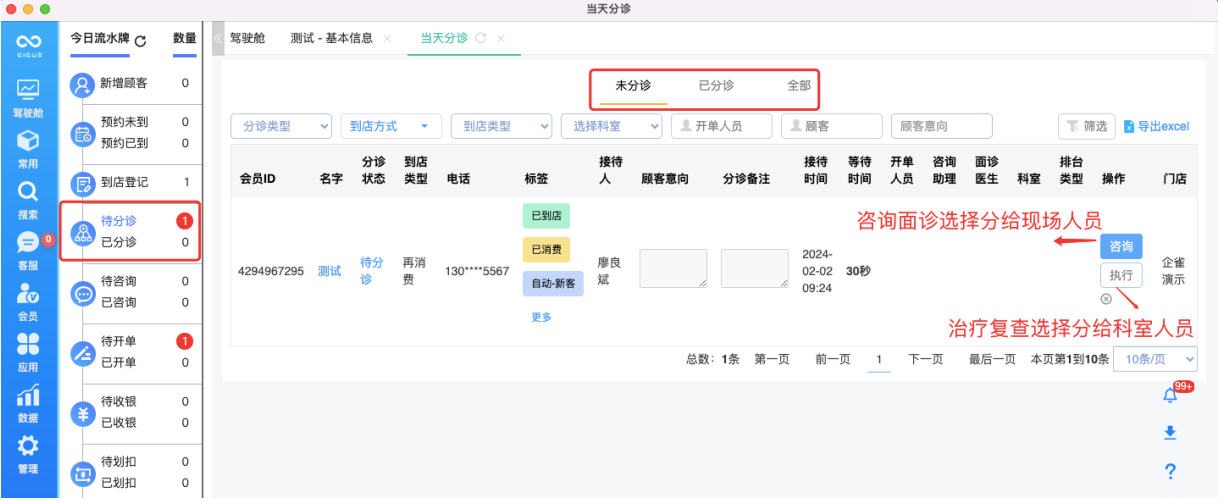Click the blue 咨询 button
The image size is (1219, 501).
point(1121,246)
